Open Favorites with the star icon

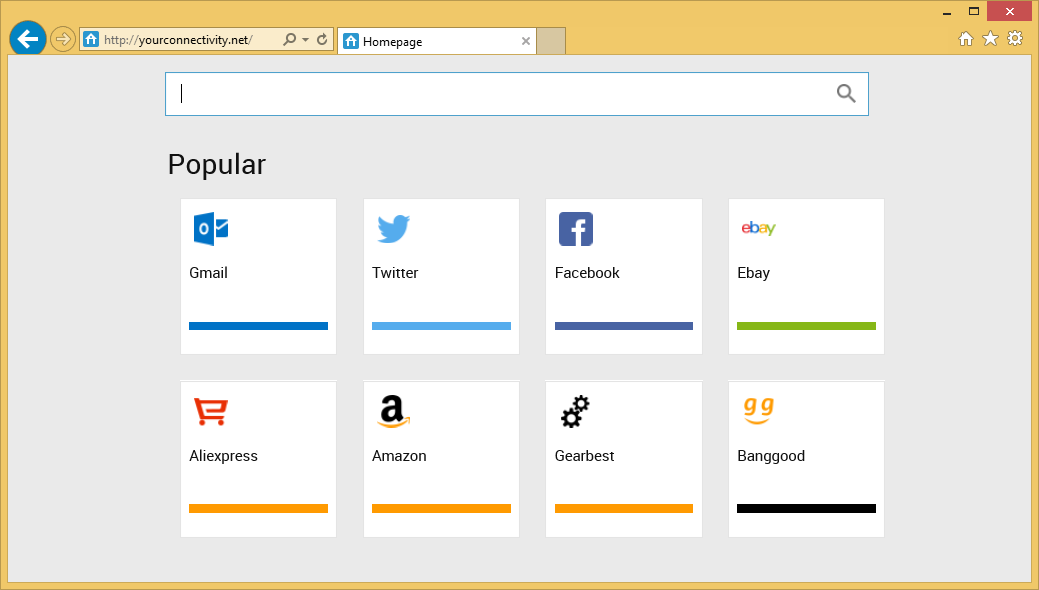[x=990, y=38]
